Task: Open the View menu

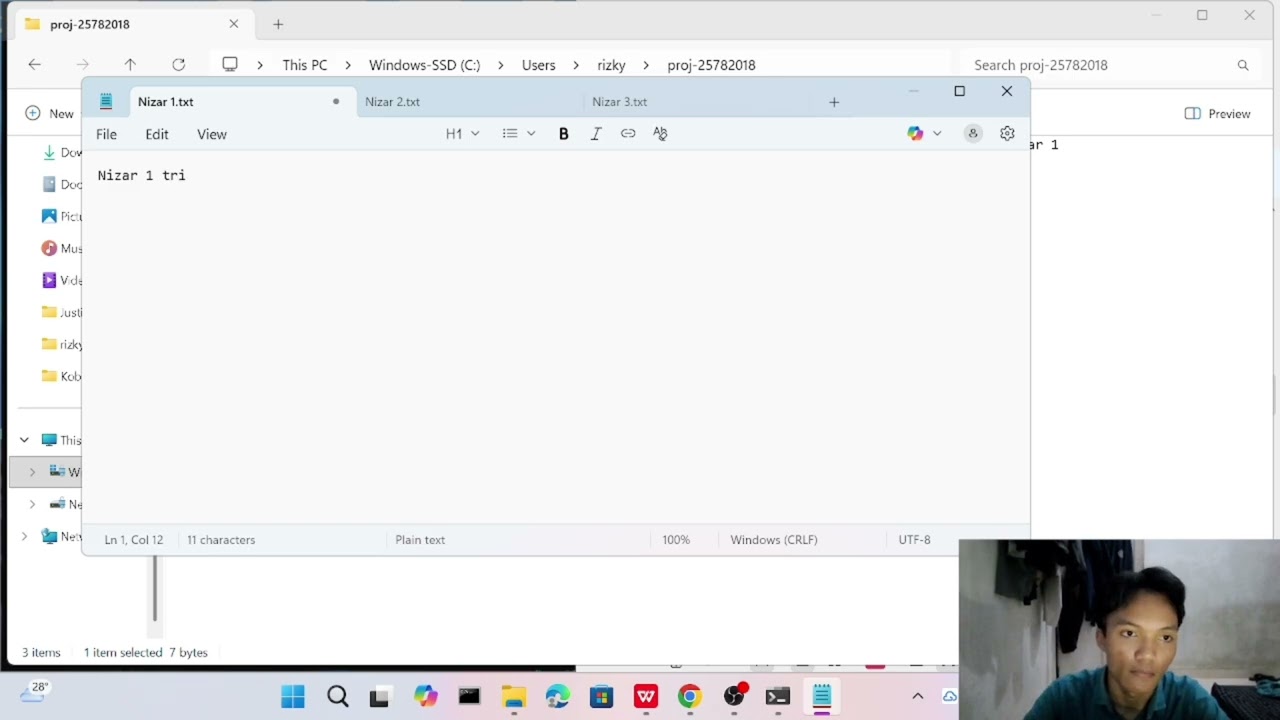Action: [x=212, y=134]
